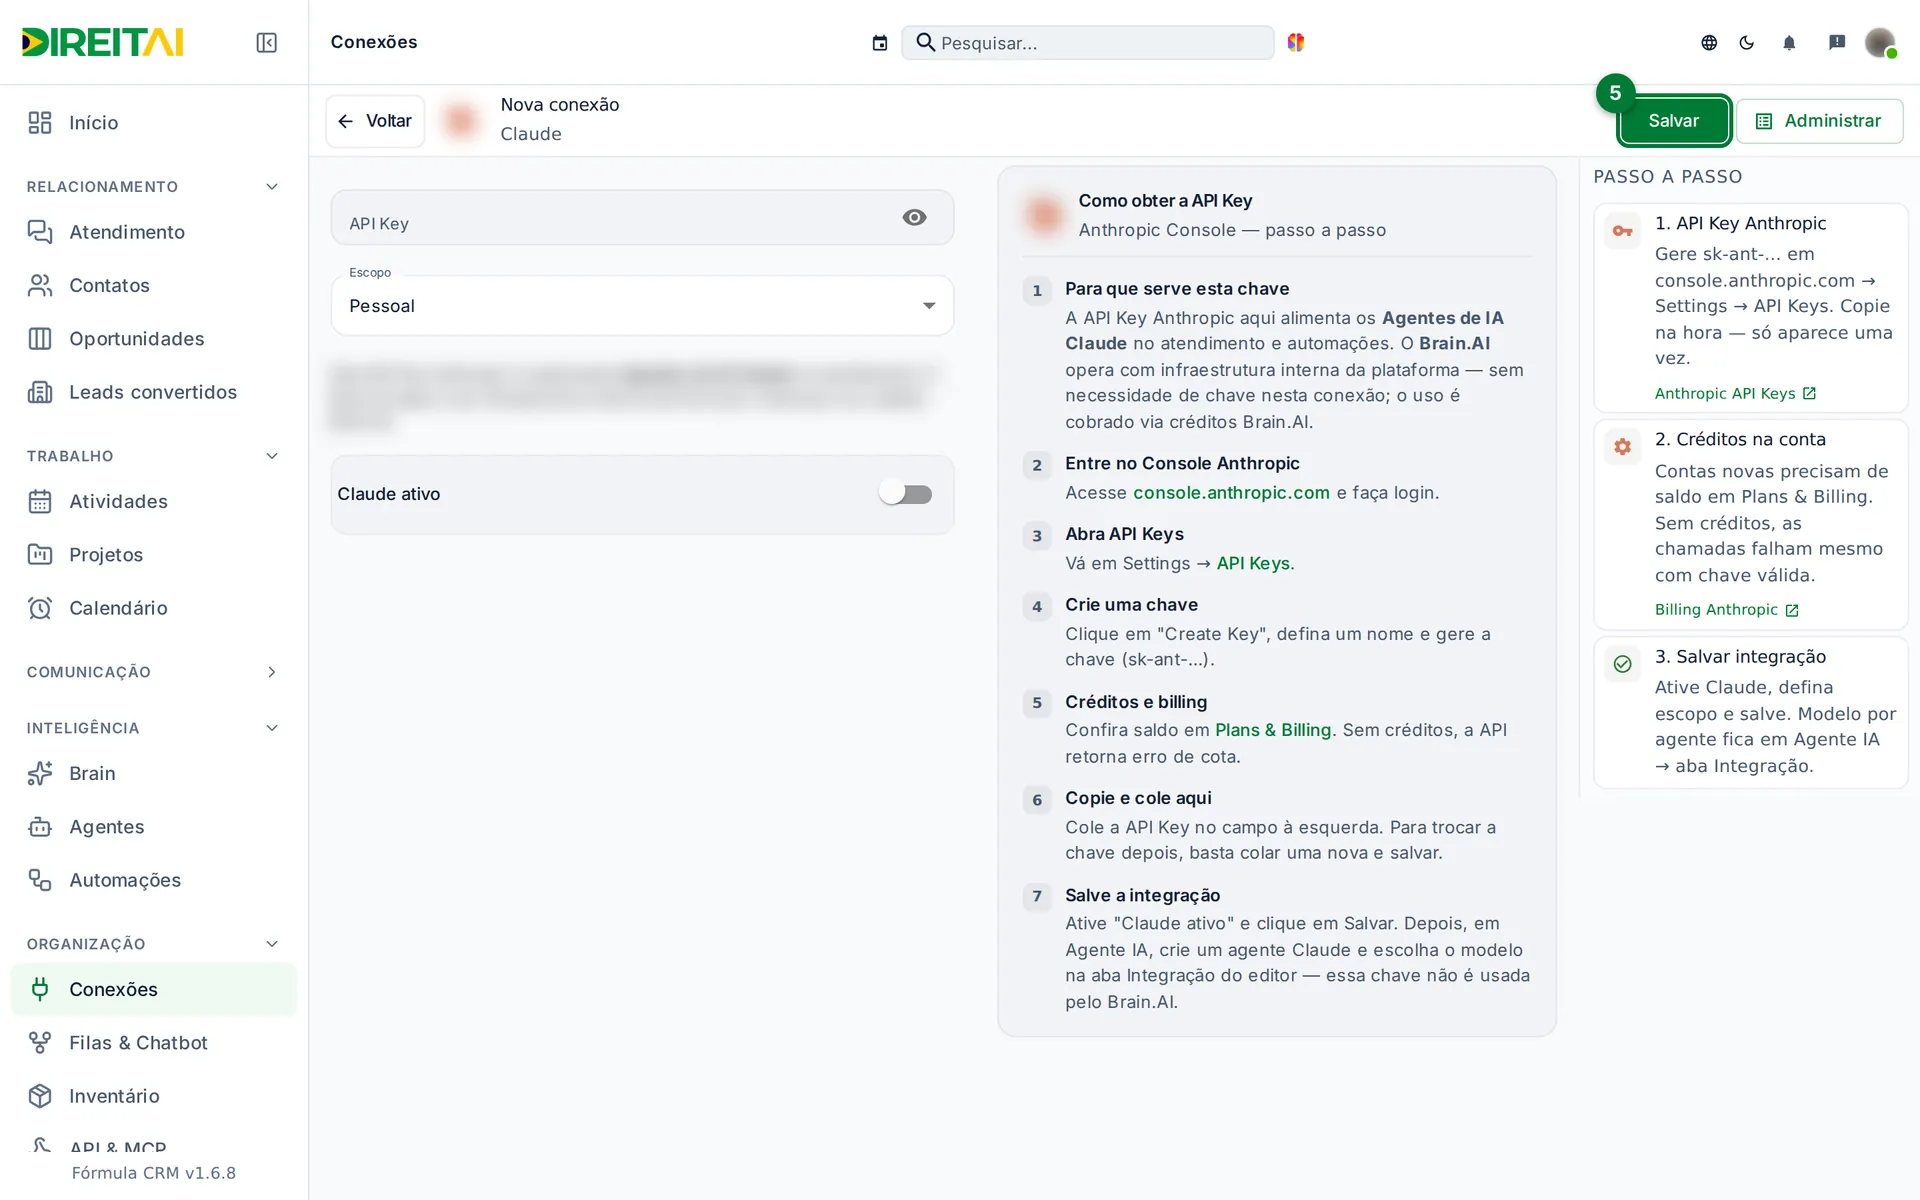Image resolution: width=1920 pixels, height=1200 pixels.
Task: Show the API Key with the eye icon
Action: (x=914, y=217)
